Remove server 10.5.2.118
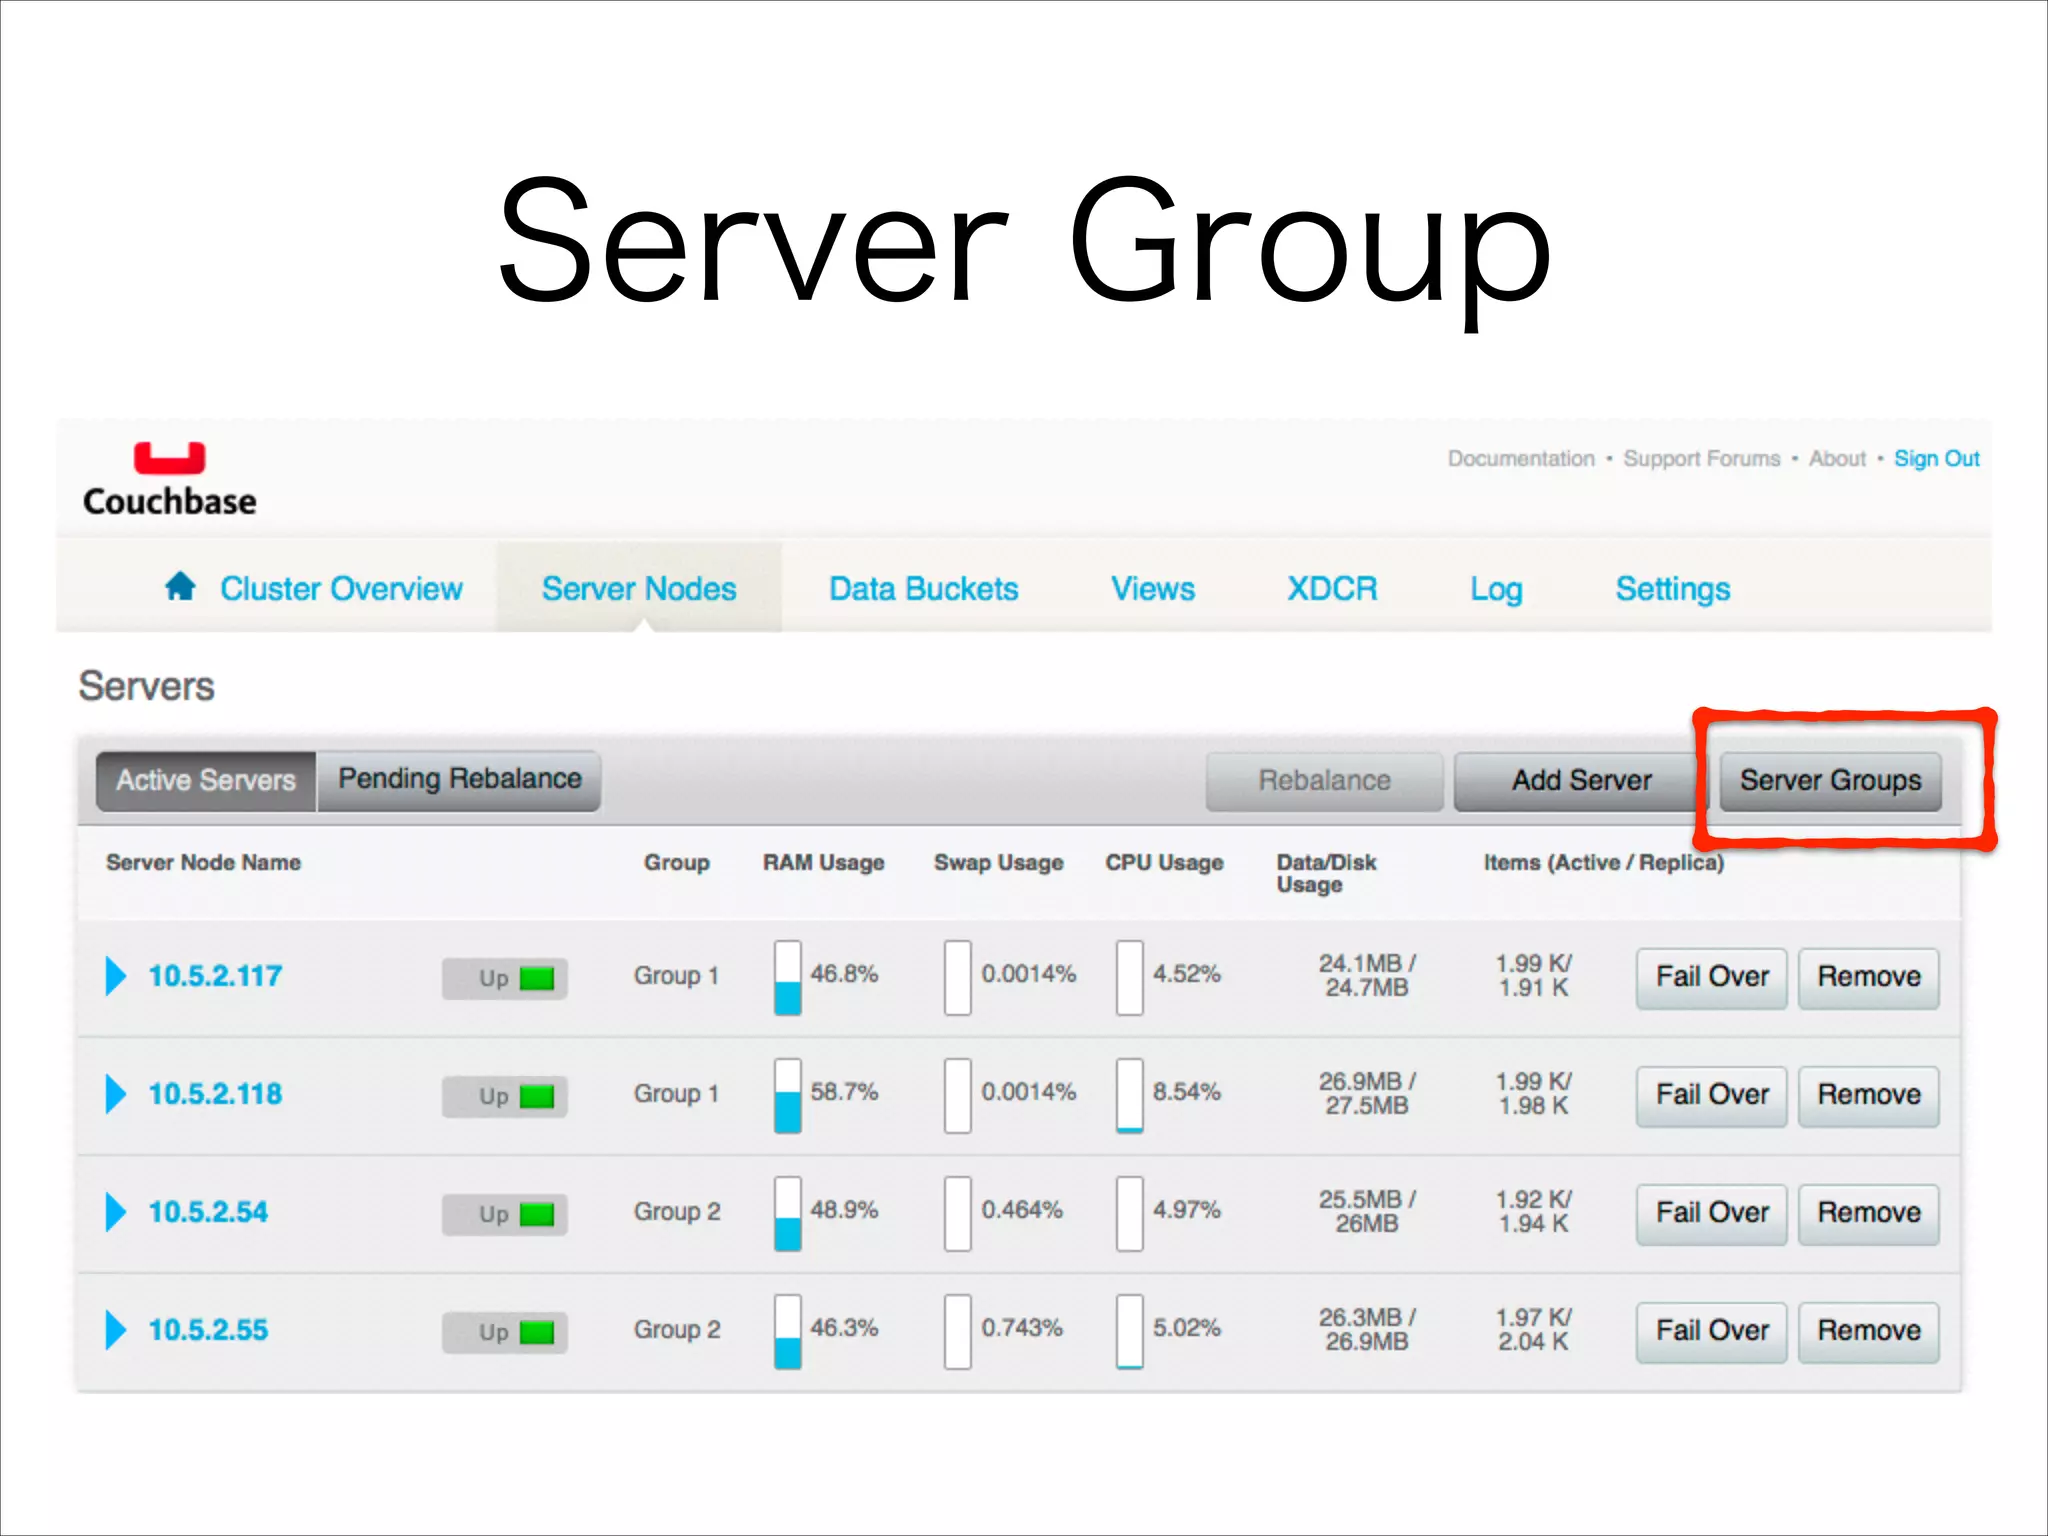Viewport: 2048px width, 1536px height. coord(1868,1095)
